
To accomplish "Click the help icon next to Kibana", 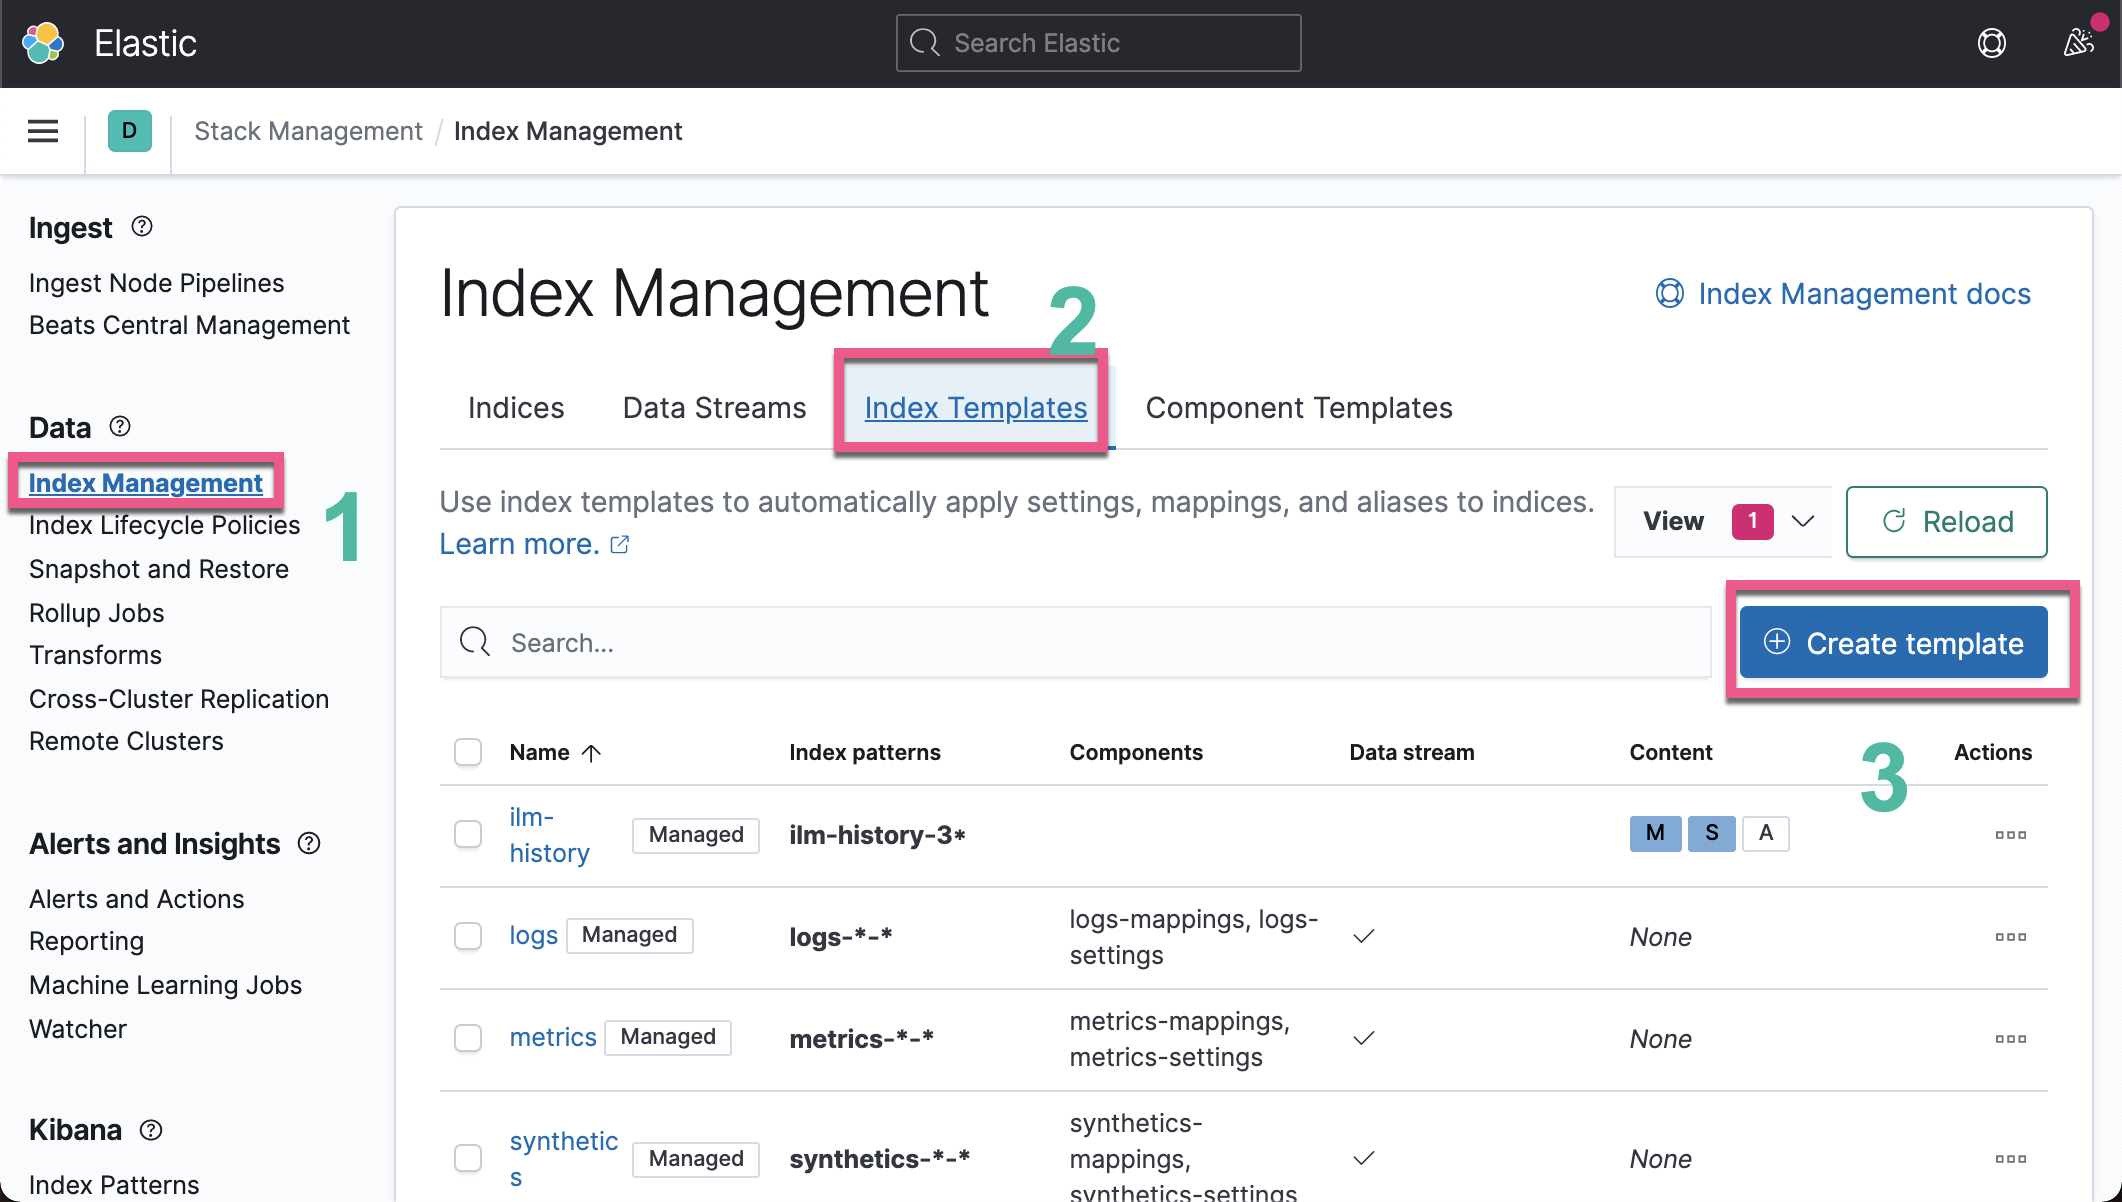I will click(x=151, y=1130).
